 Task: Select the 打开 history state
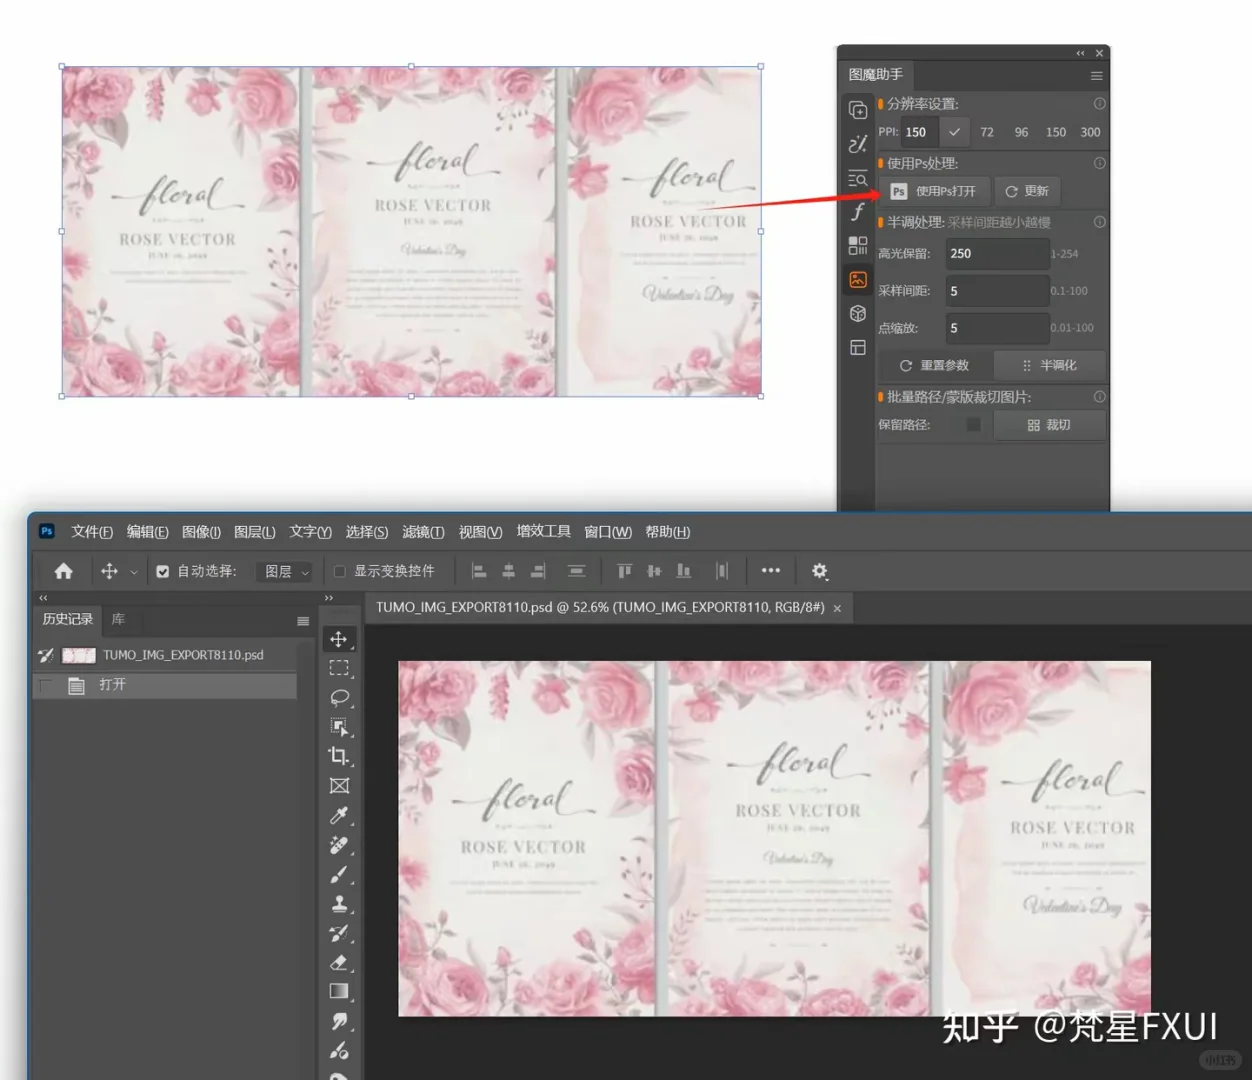165,685
